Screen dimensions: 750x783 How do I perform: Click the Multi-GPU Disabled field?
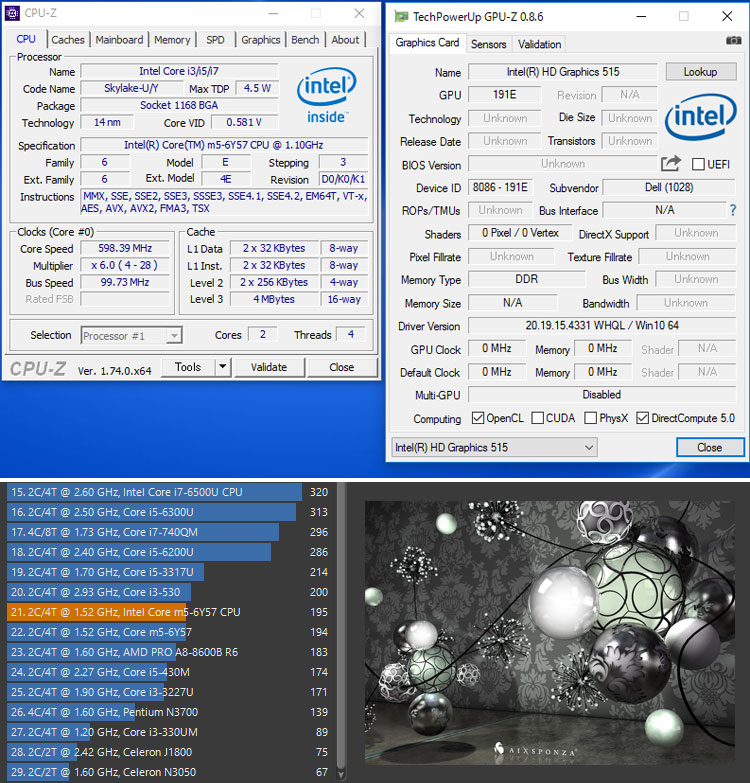tap(602, 394)
